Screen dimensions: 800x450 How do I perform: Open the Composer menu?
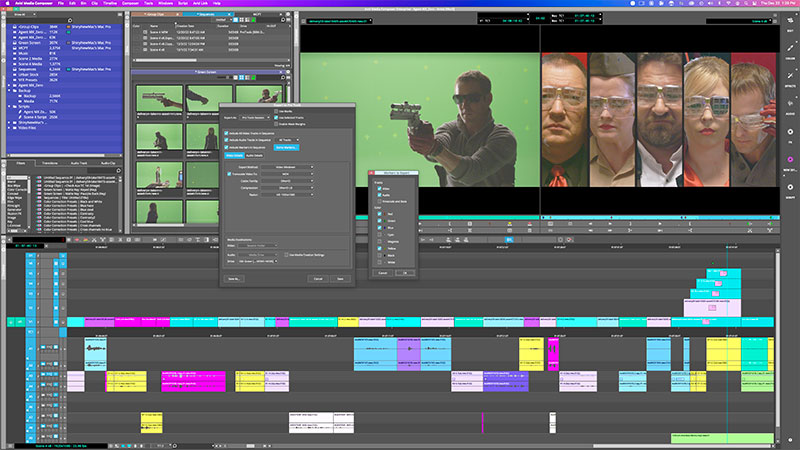(x=131, y=3)
